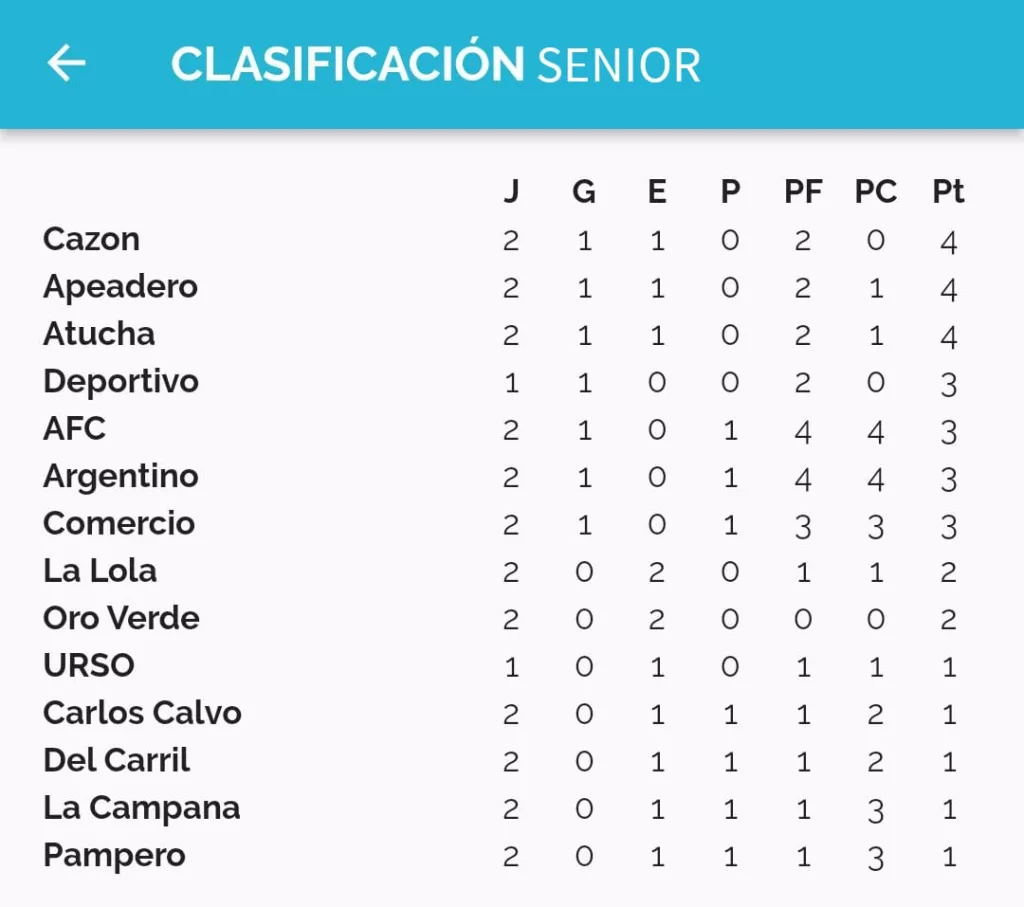
Task: Select Atucha in the standings
Action: 99,334
